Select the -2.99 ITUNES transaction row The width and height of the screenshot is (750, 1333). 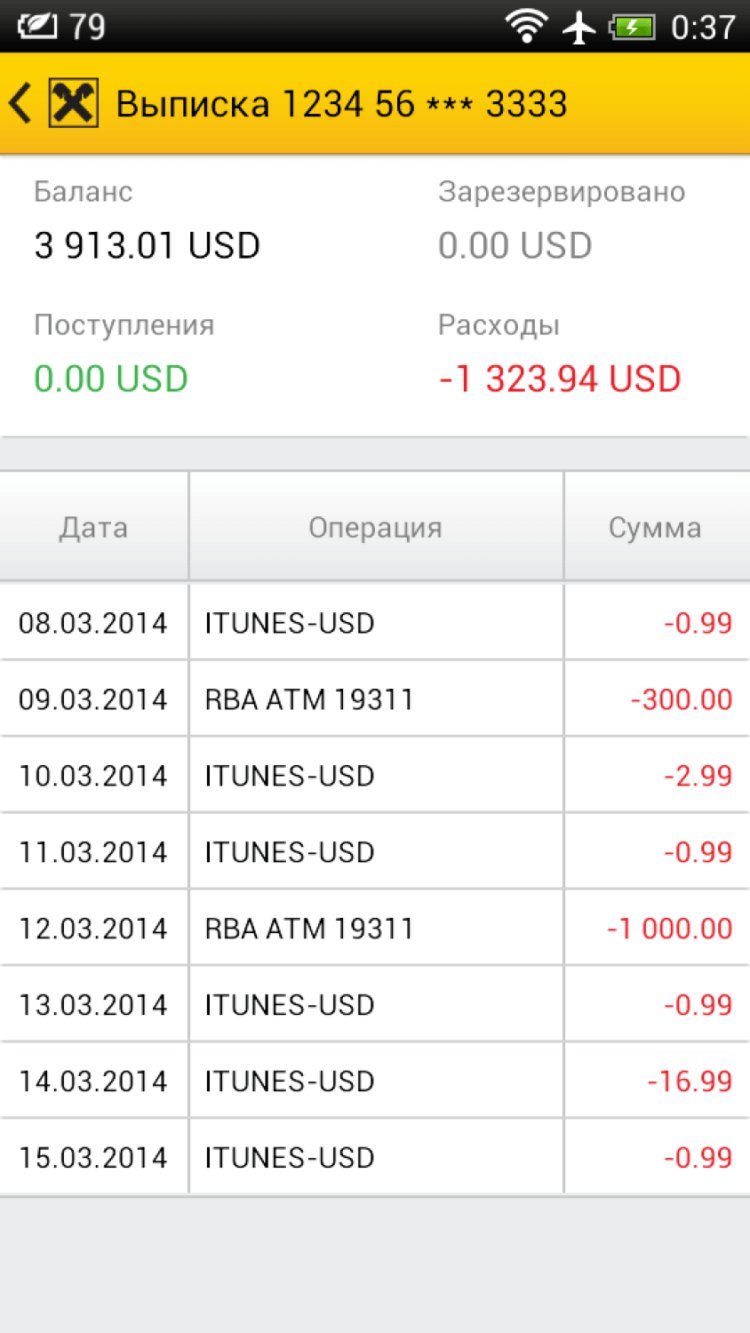coord(375,776)
